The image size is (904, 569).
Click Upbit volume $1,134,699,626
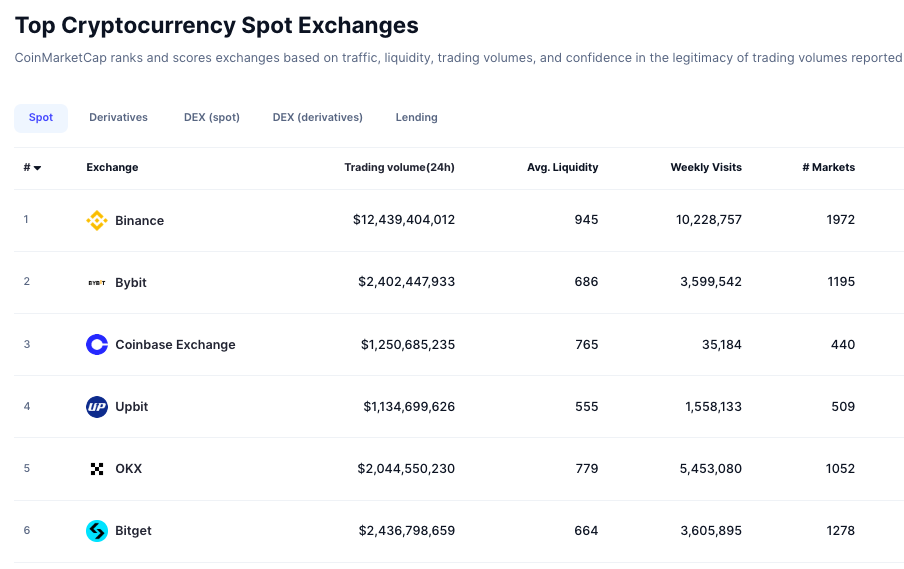pos(409,406)
